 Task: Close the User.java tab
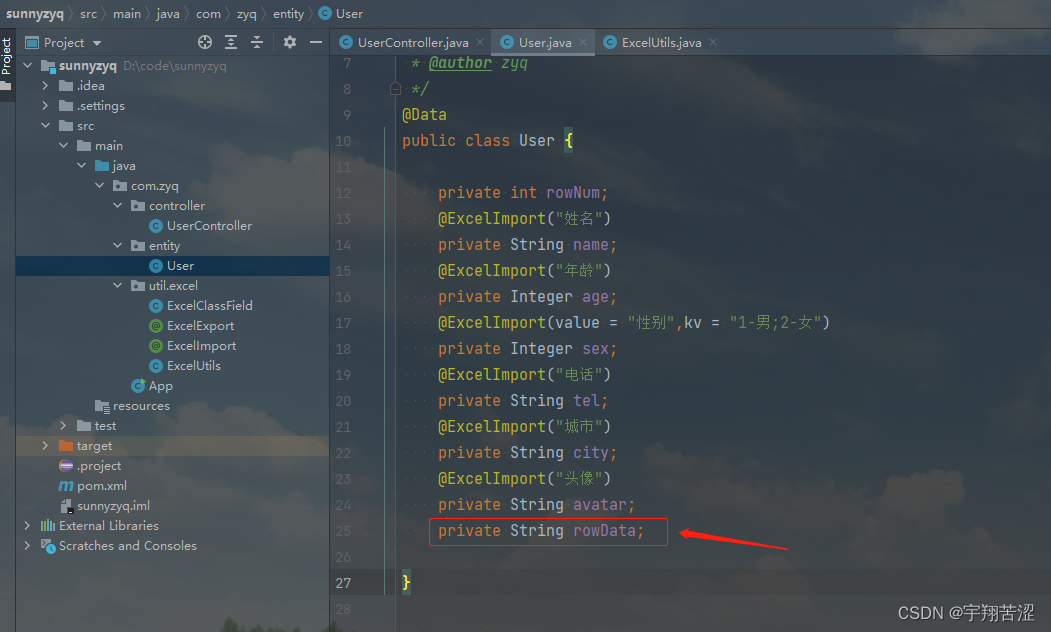click(x=583, y=42)
